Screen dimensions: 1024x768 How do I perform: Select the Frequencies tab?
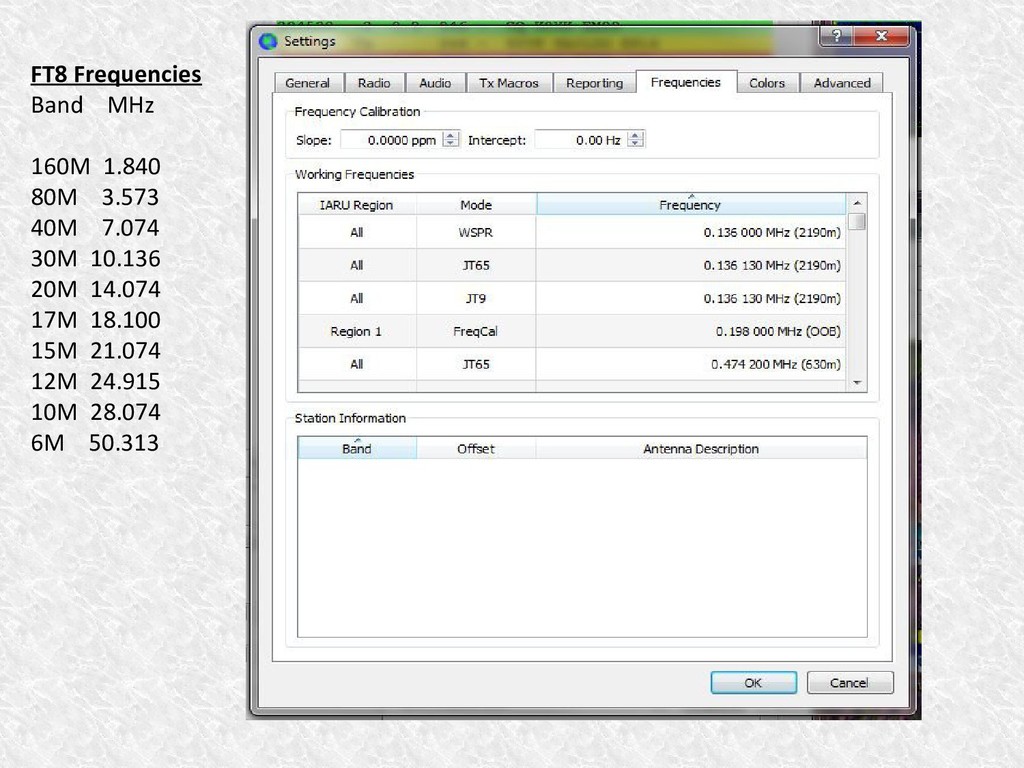click(686, 82)
